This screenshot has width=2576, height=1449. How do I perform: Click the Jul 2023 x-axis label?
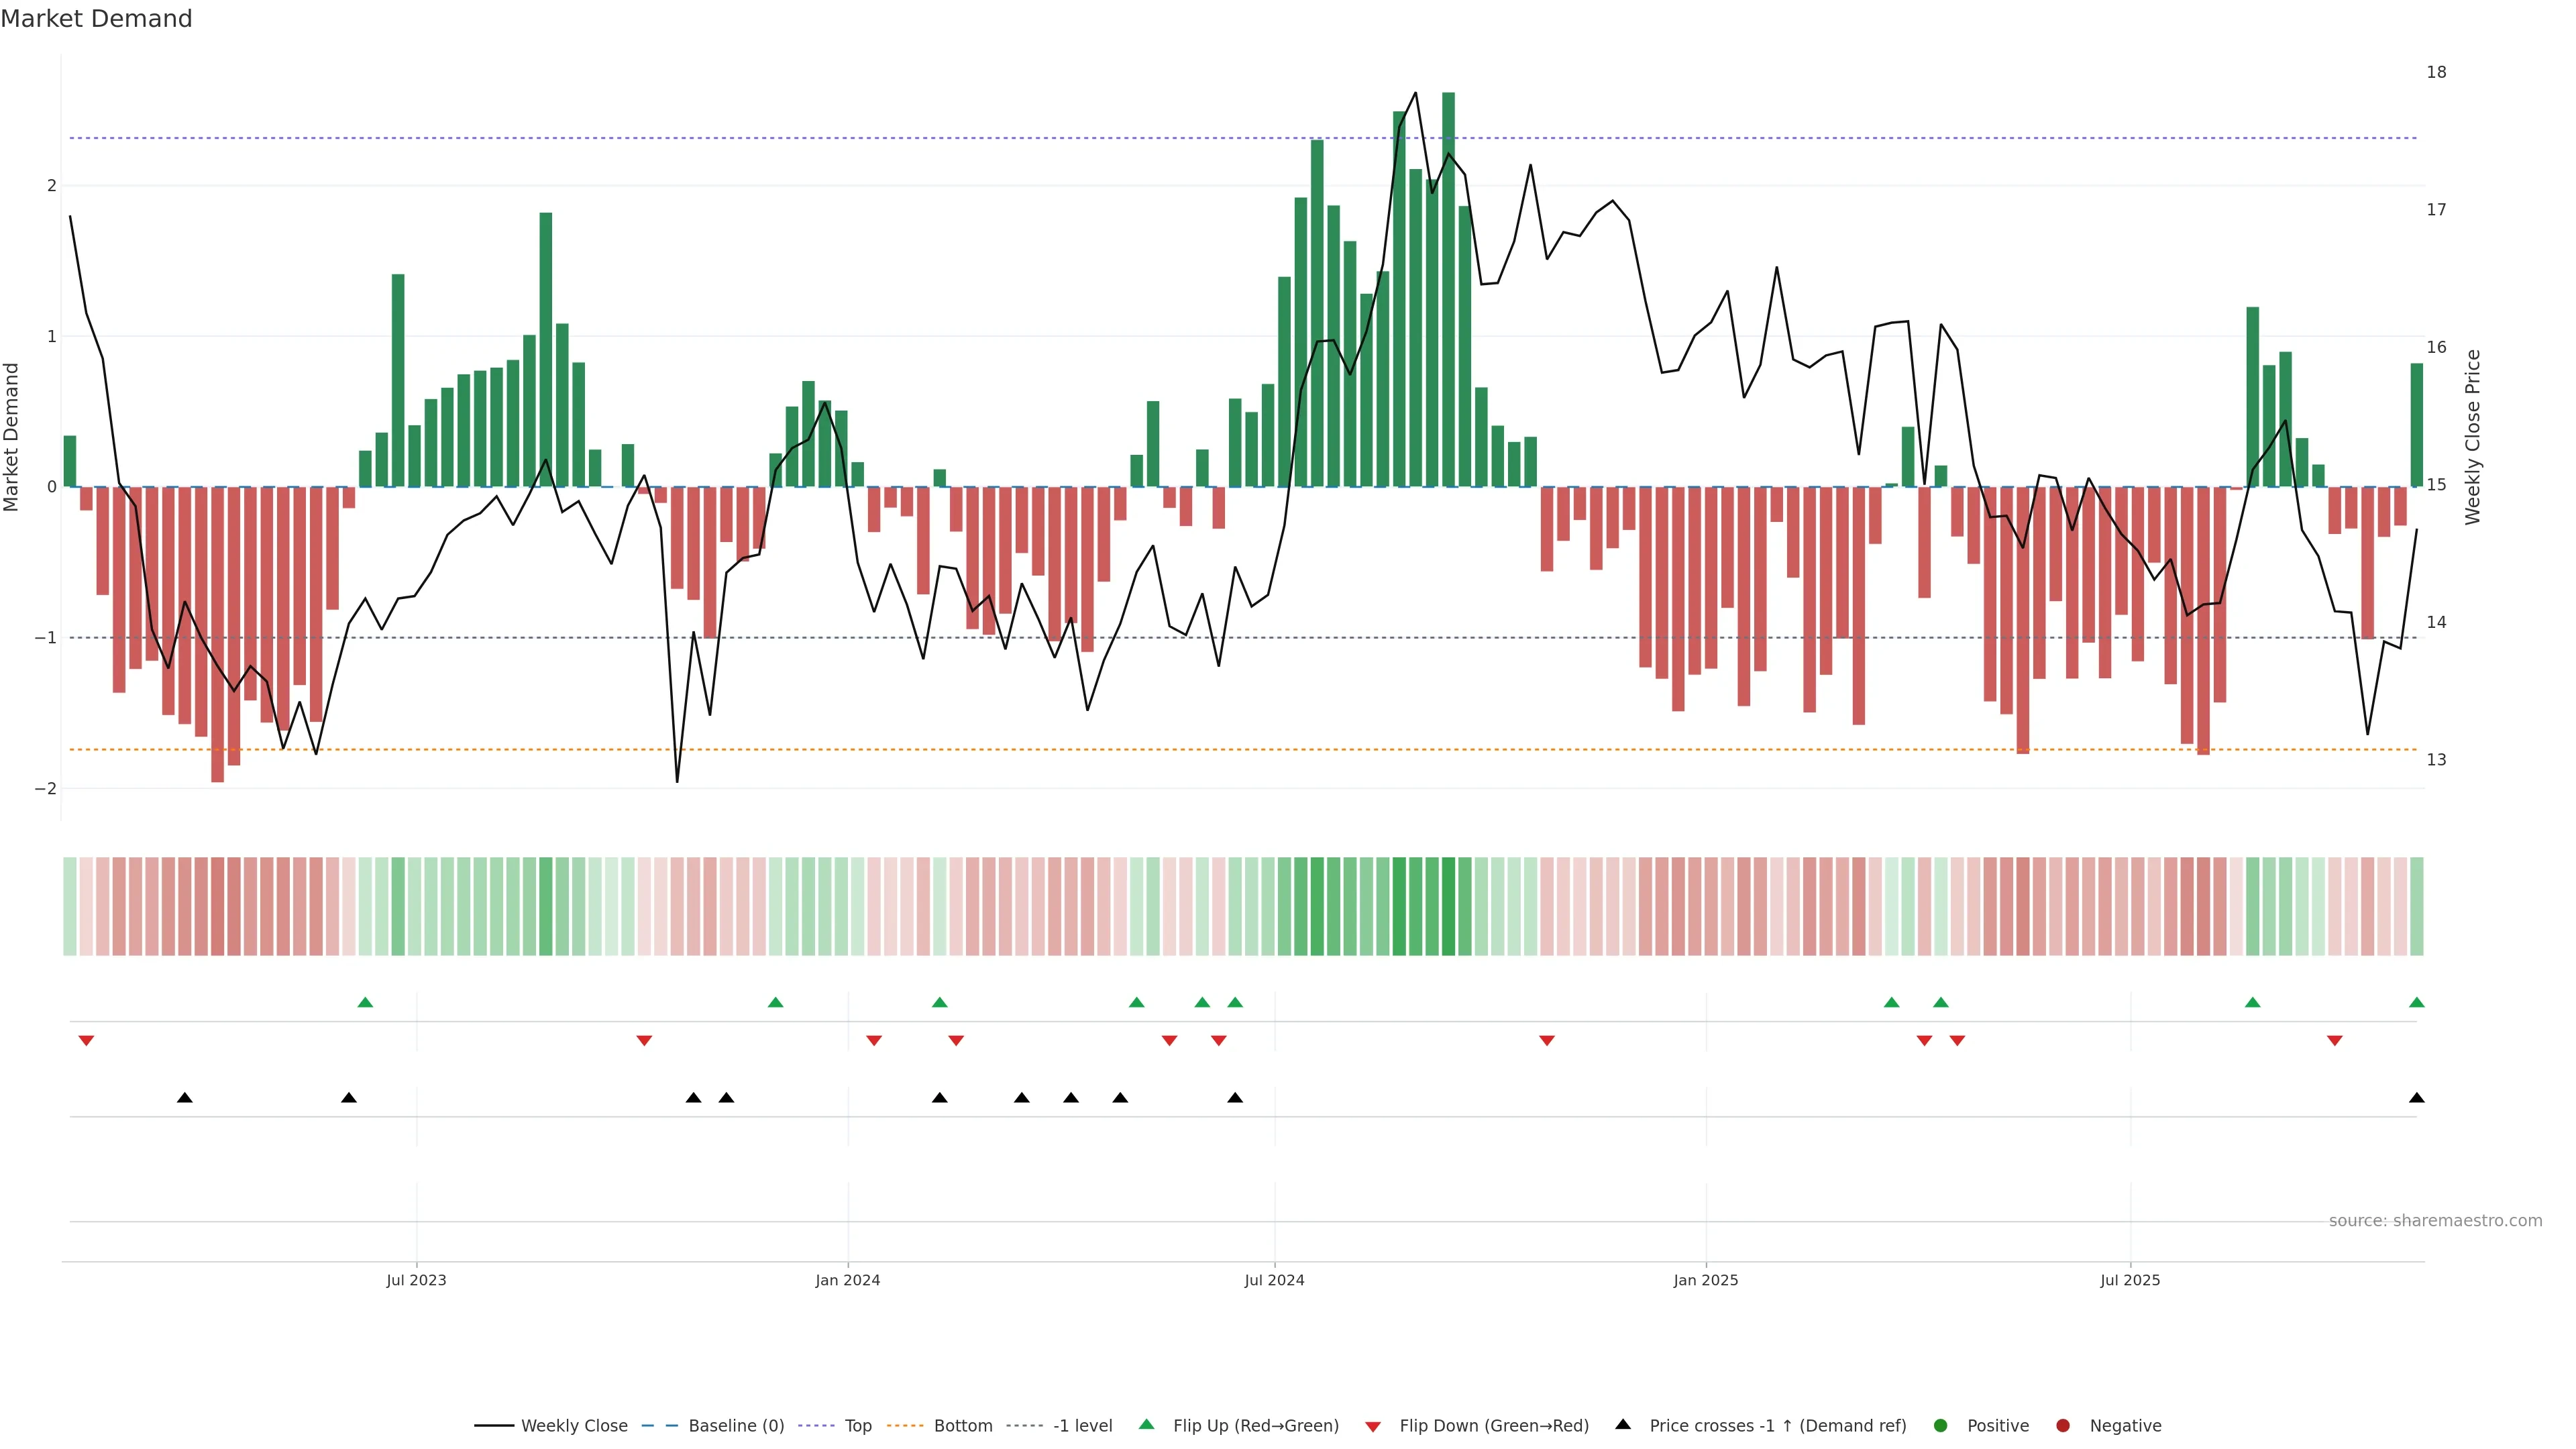point(416,1280)
